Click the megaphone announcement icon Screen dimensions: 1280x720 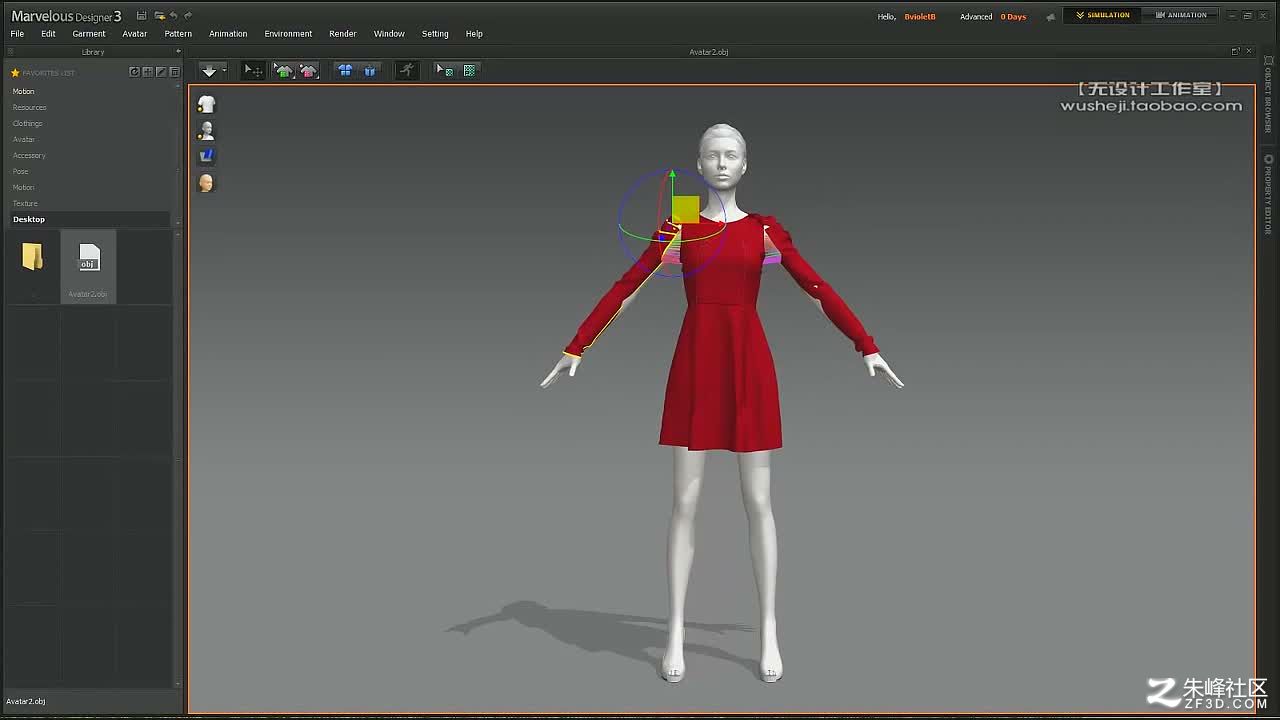coord(1050,17)
